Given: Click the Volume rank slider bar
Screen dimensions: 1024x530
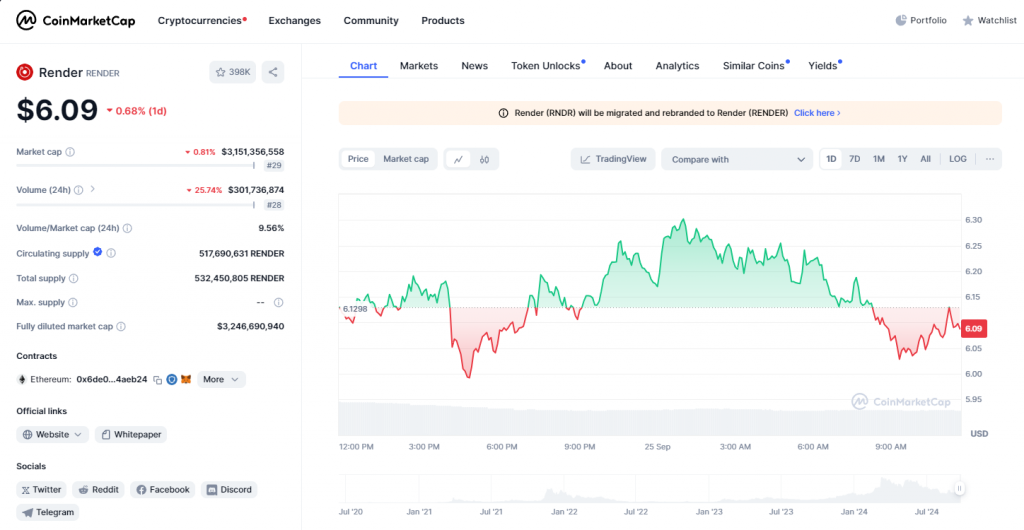Looking at the screenshot, I should click(x=136, y=205).
